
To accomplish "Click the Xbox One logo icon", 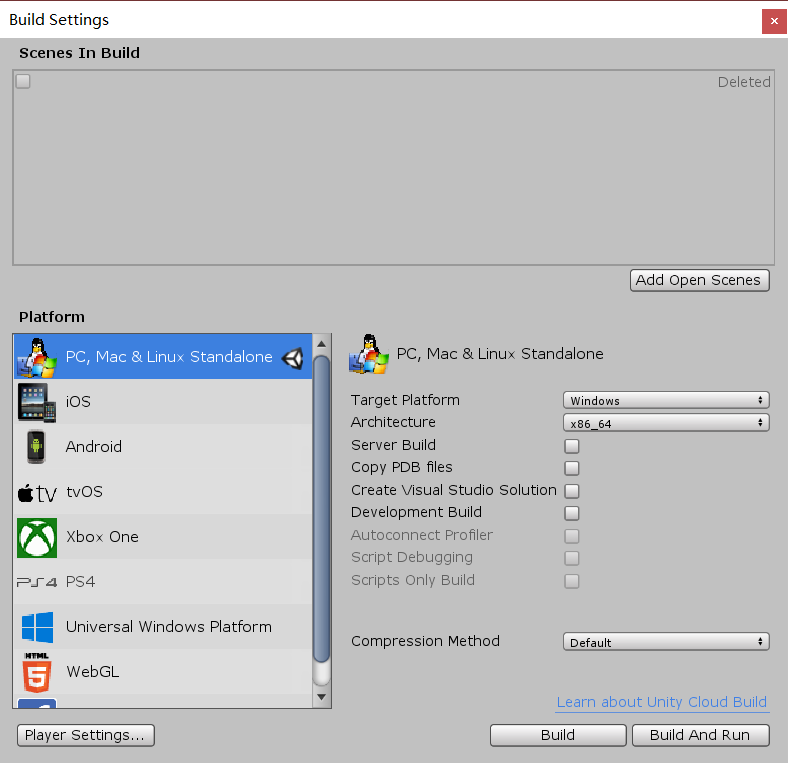I will coord(37,537).
